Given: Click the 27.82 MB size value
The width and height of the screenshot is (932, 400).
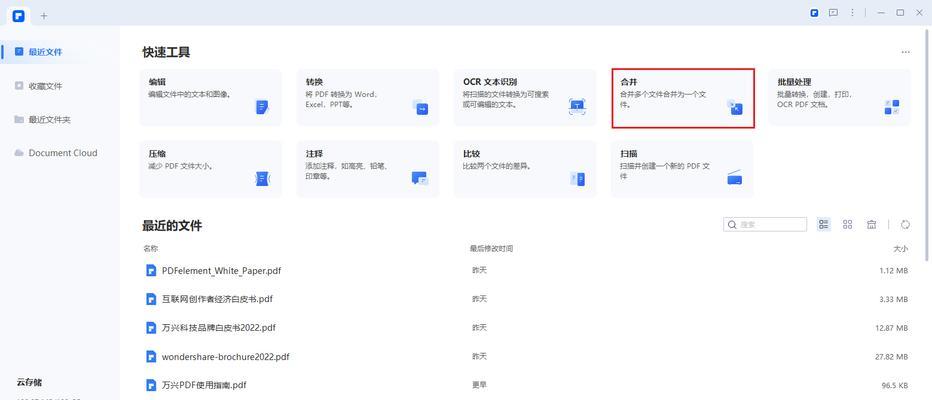Looking at the screenshot, I should tap(892, 357).
